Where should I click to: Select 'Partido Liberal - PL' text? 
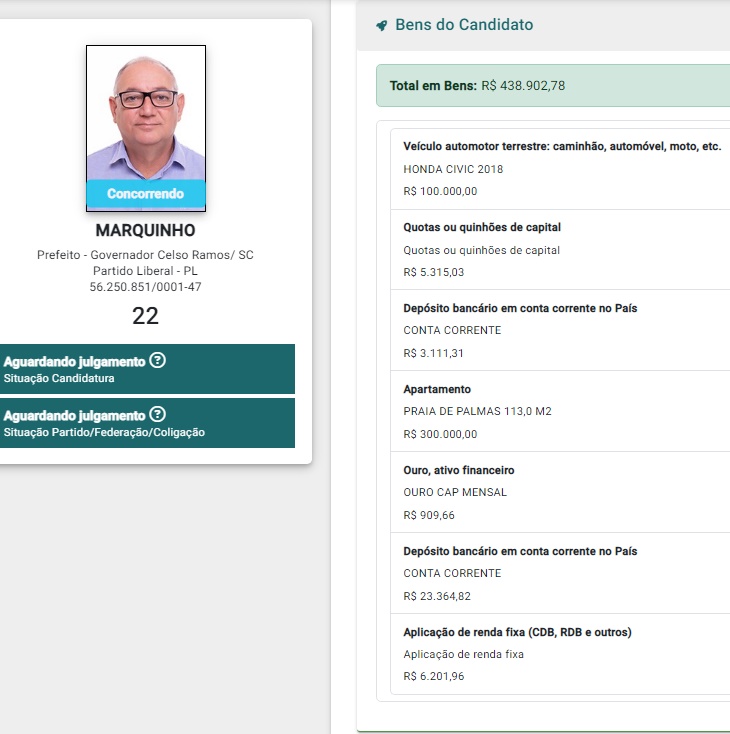(x=145, y=271)
